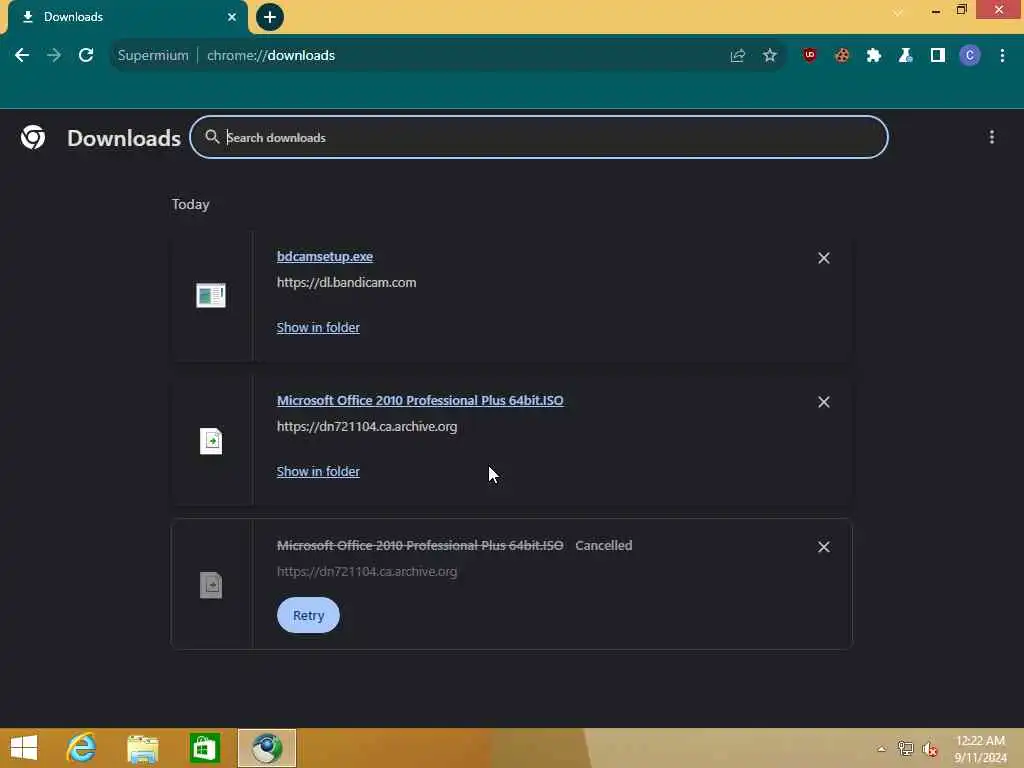Click the Supermium taskbar button
1024x768 pixels.
pyautogui.click(x=266, y=748)
